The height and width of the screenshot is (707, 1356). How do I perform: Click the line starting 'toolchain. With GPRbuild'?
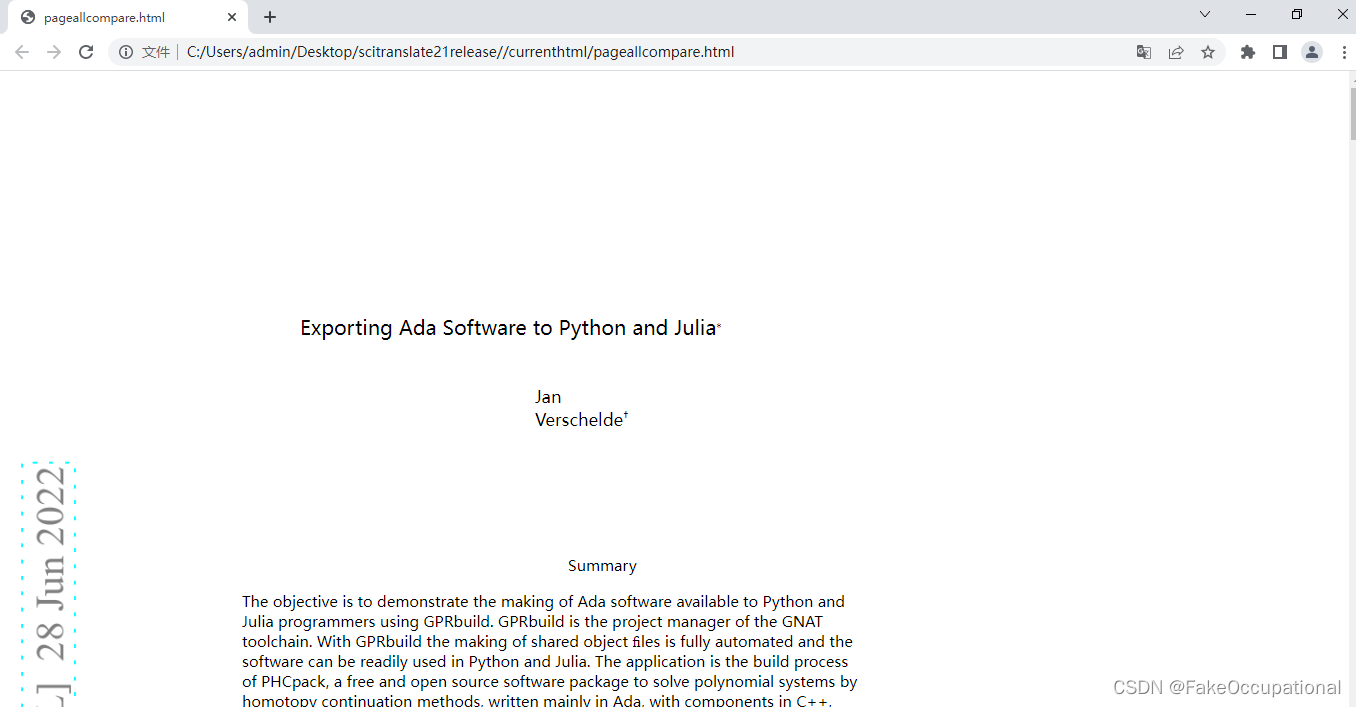click(x=547, y=641)
